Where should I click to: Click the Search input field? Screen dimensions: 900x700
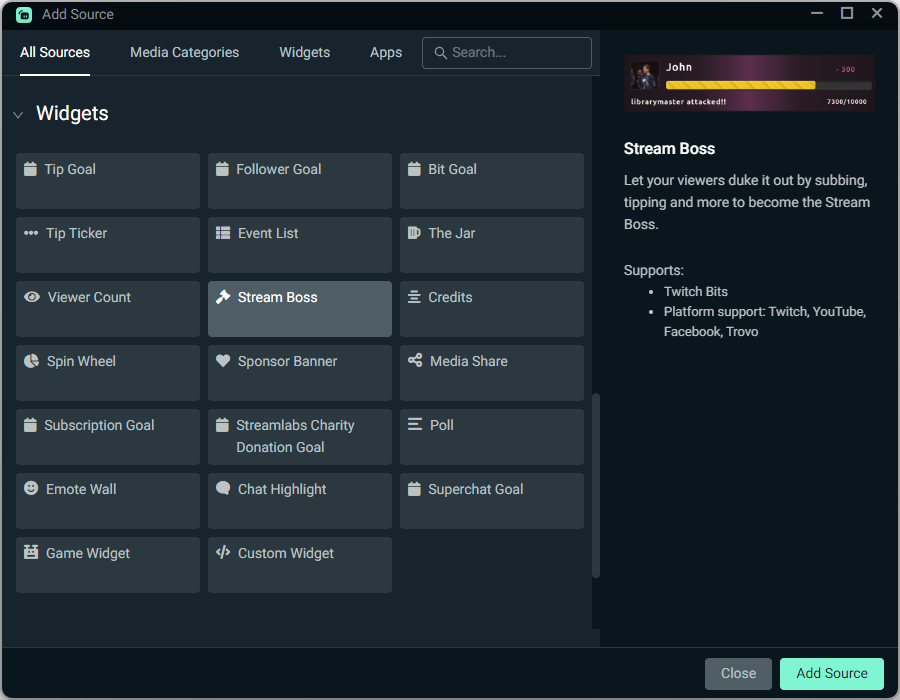point(506,52)
